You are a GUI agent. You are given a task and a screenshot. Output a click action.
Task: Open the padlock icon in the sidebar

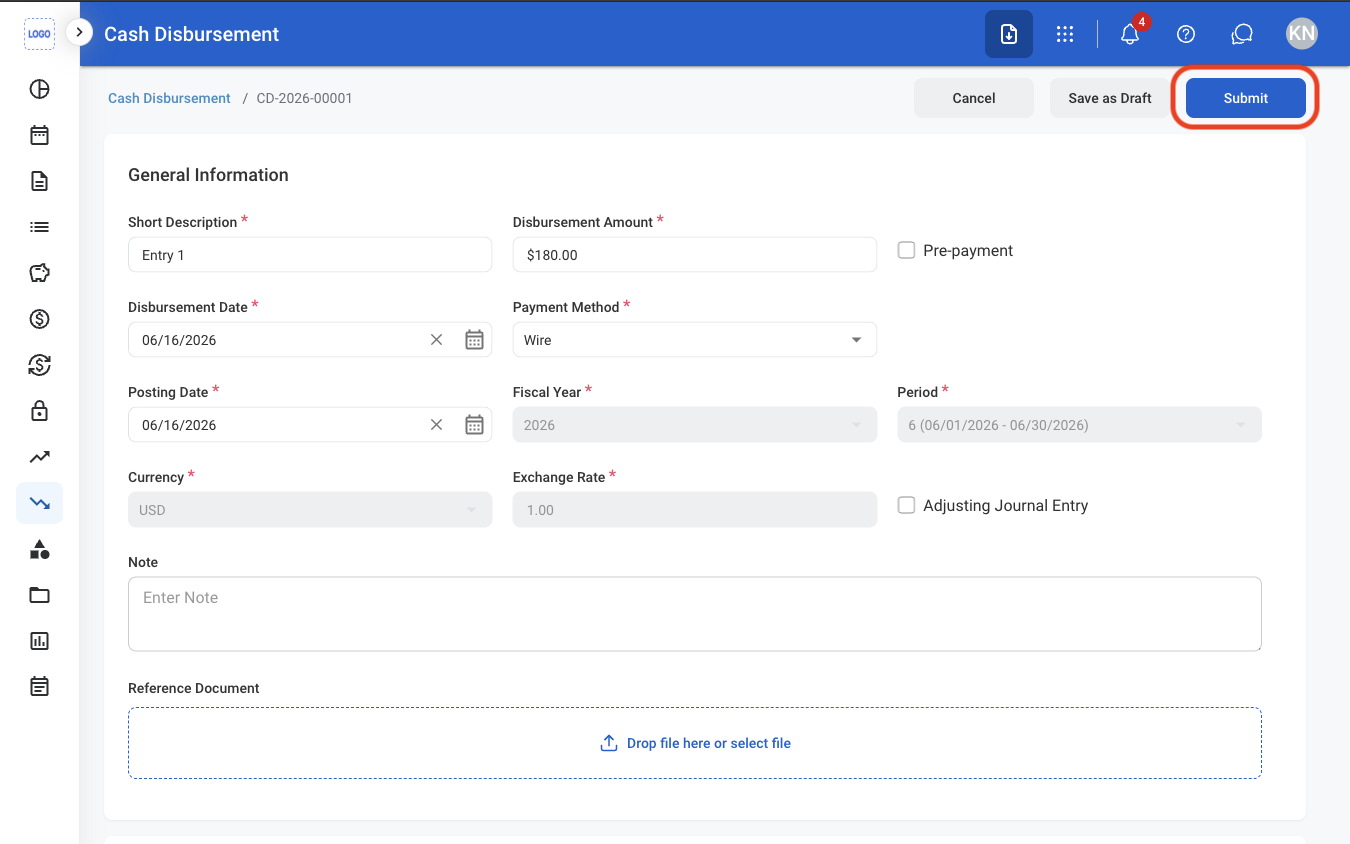click(39, 411)
